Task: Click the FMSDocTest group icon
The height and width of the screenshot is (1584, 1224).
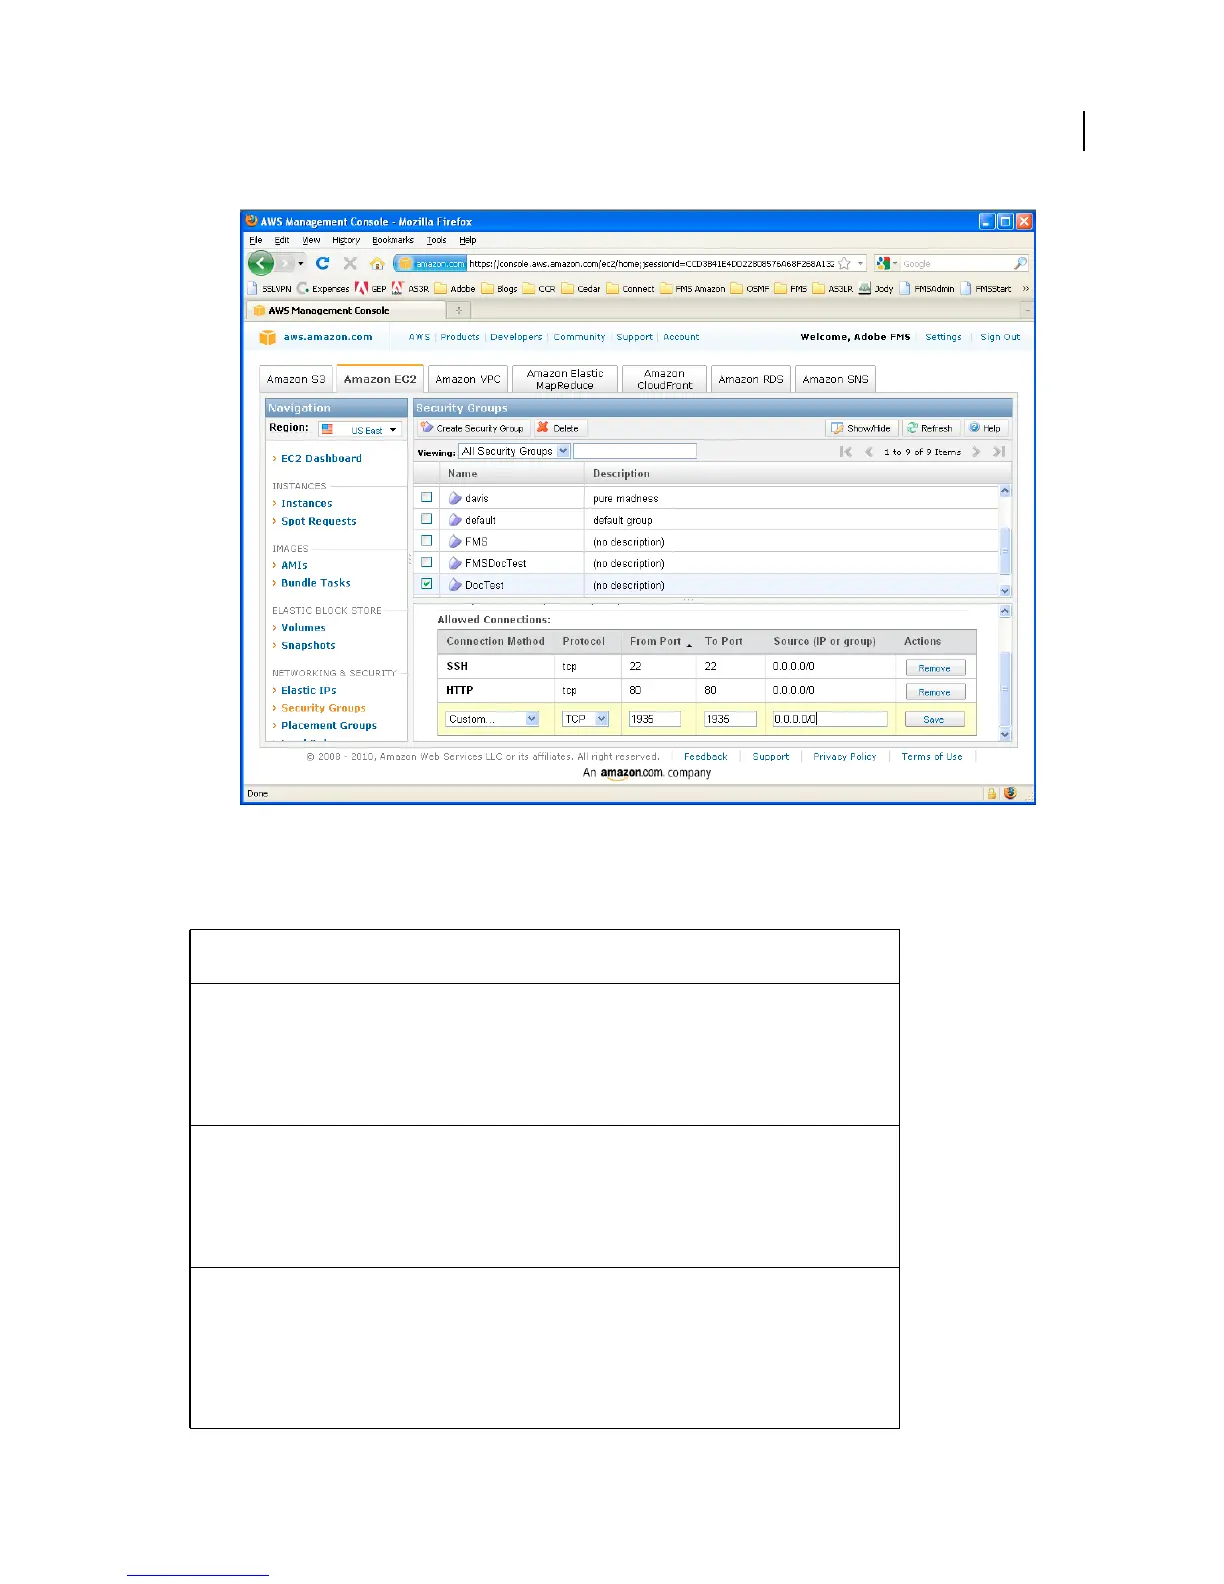Action: [x=455, y=563]
